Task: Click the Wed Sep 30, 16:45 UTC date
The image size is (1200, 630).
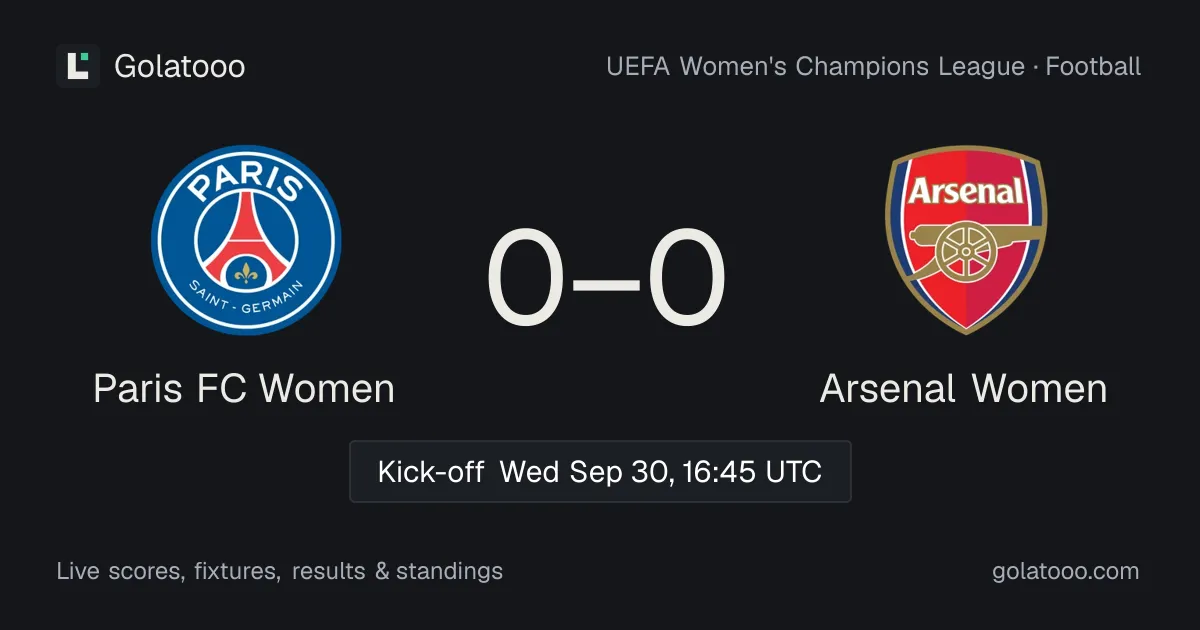Action: pyautogui.click(x=661, y=471)
